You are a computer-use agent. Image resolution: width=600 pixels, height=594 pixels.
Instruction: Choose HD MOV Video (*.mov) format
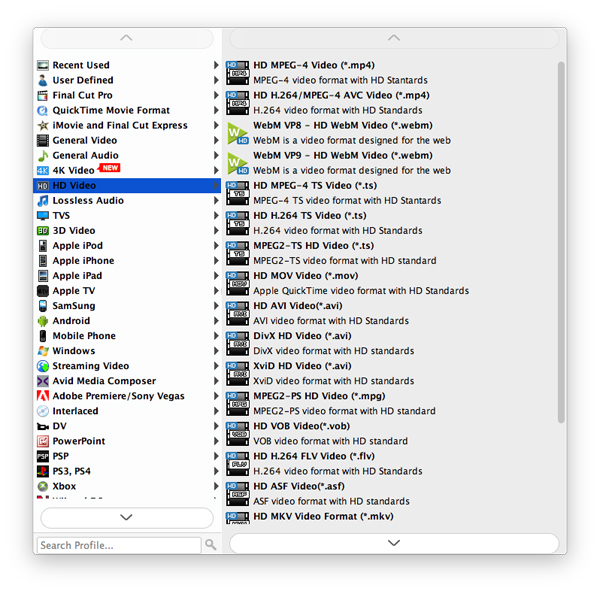click(305, 276)
